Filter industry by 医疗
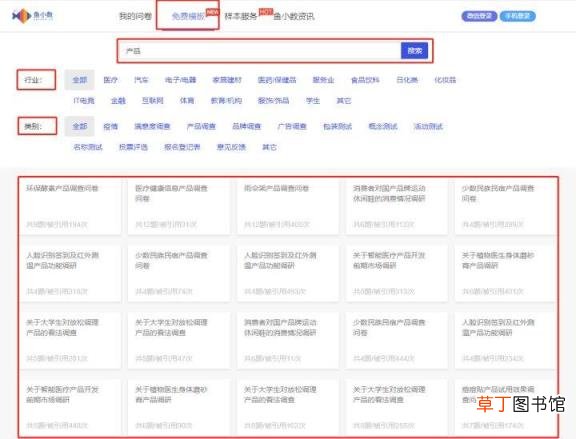 (x=111, y=80)
